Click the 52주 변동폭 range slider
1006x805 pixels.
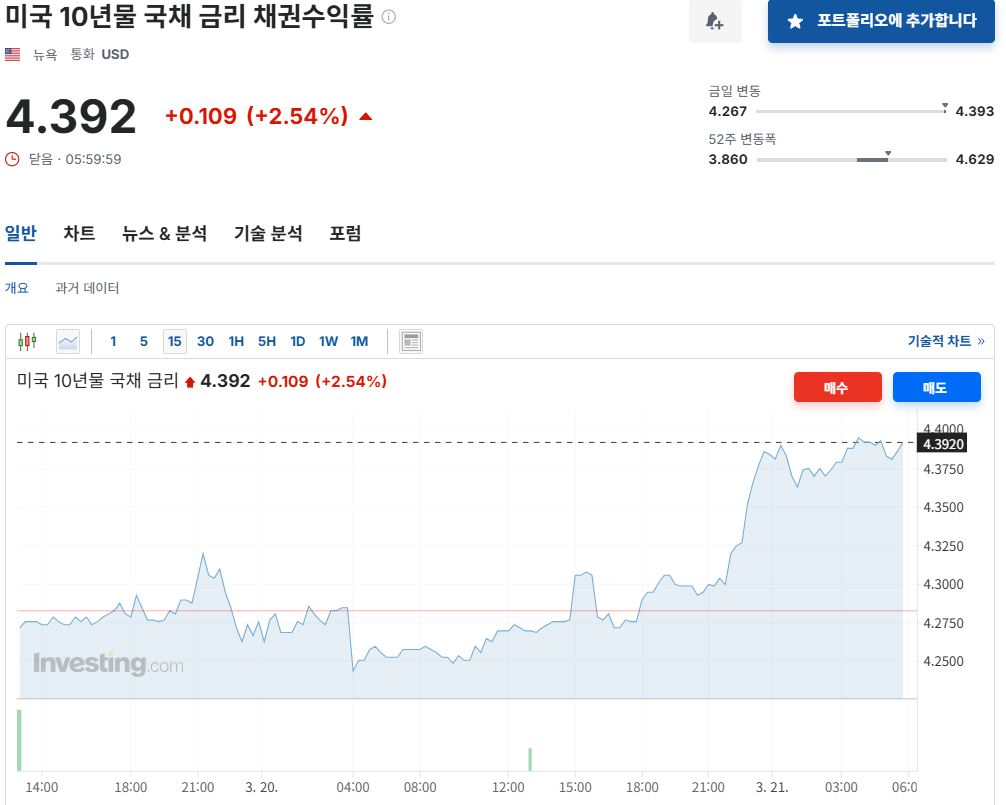point(851,159)
